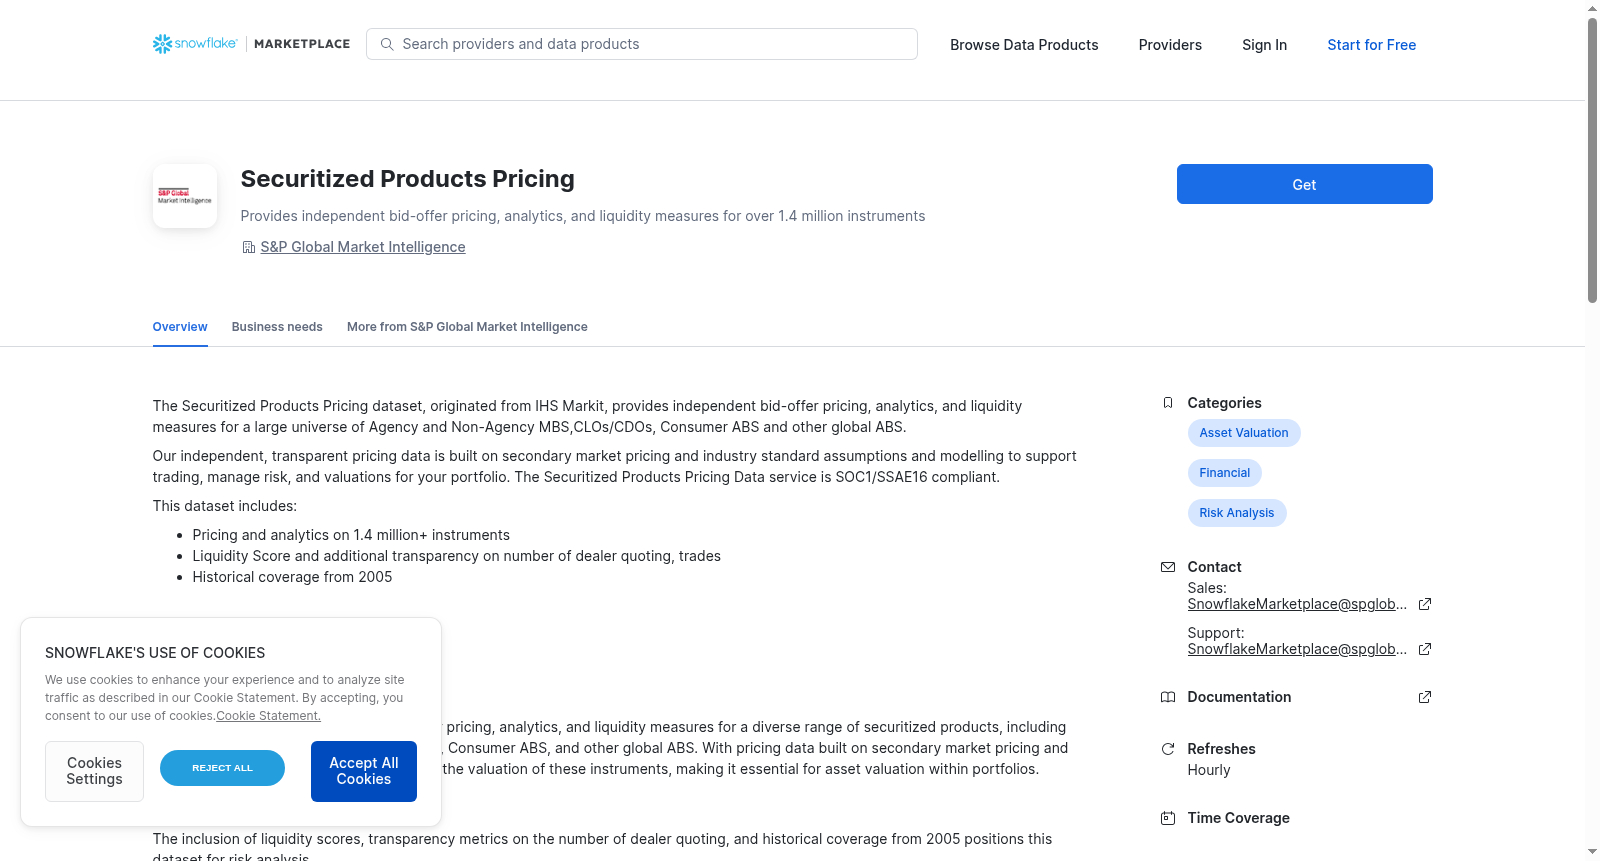Screen dimensions: 1600x861
Task: Click the scrollbar down arrow
Action: tap(1592, 852)
